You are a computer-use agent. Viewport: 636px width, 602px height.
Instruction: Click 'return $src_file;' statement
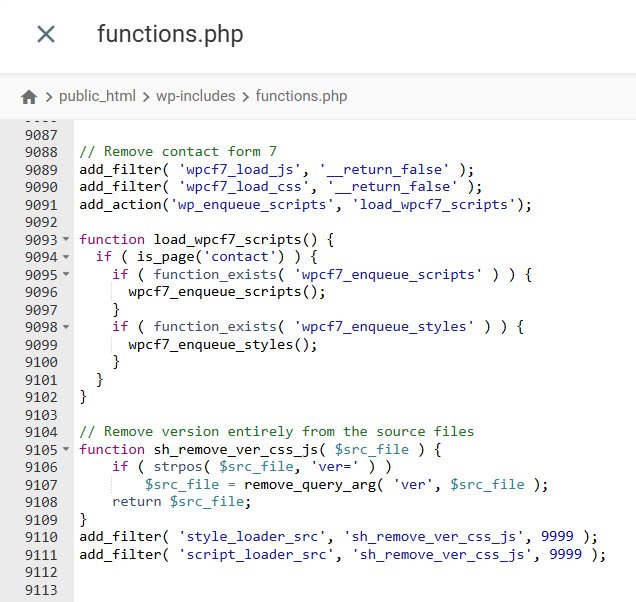coord(182,502)
